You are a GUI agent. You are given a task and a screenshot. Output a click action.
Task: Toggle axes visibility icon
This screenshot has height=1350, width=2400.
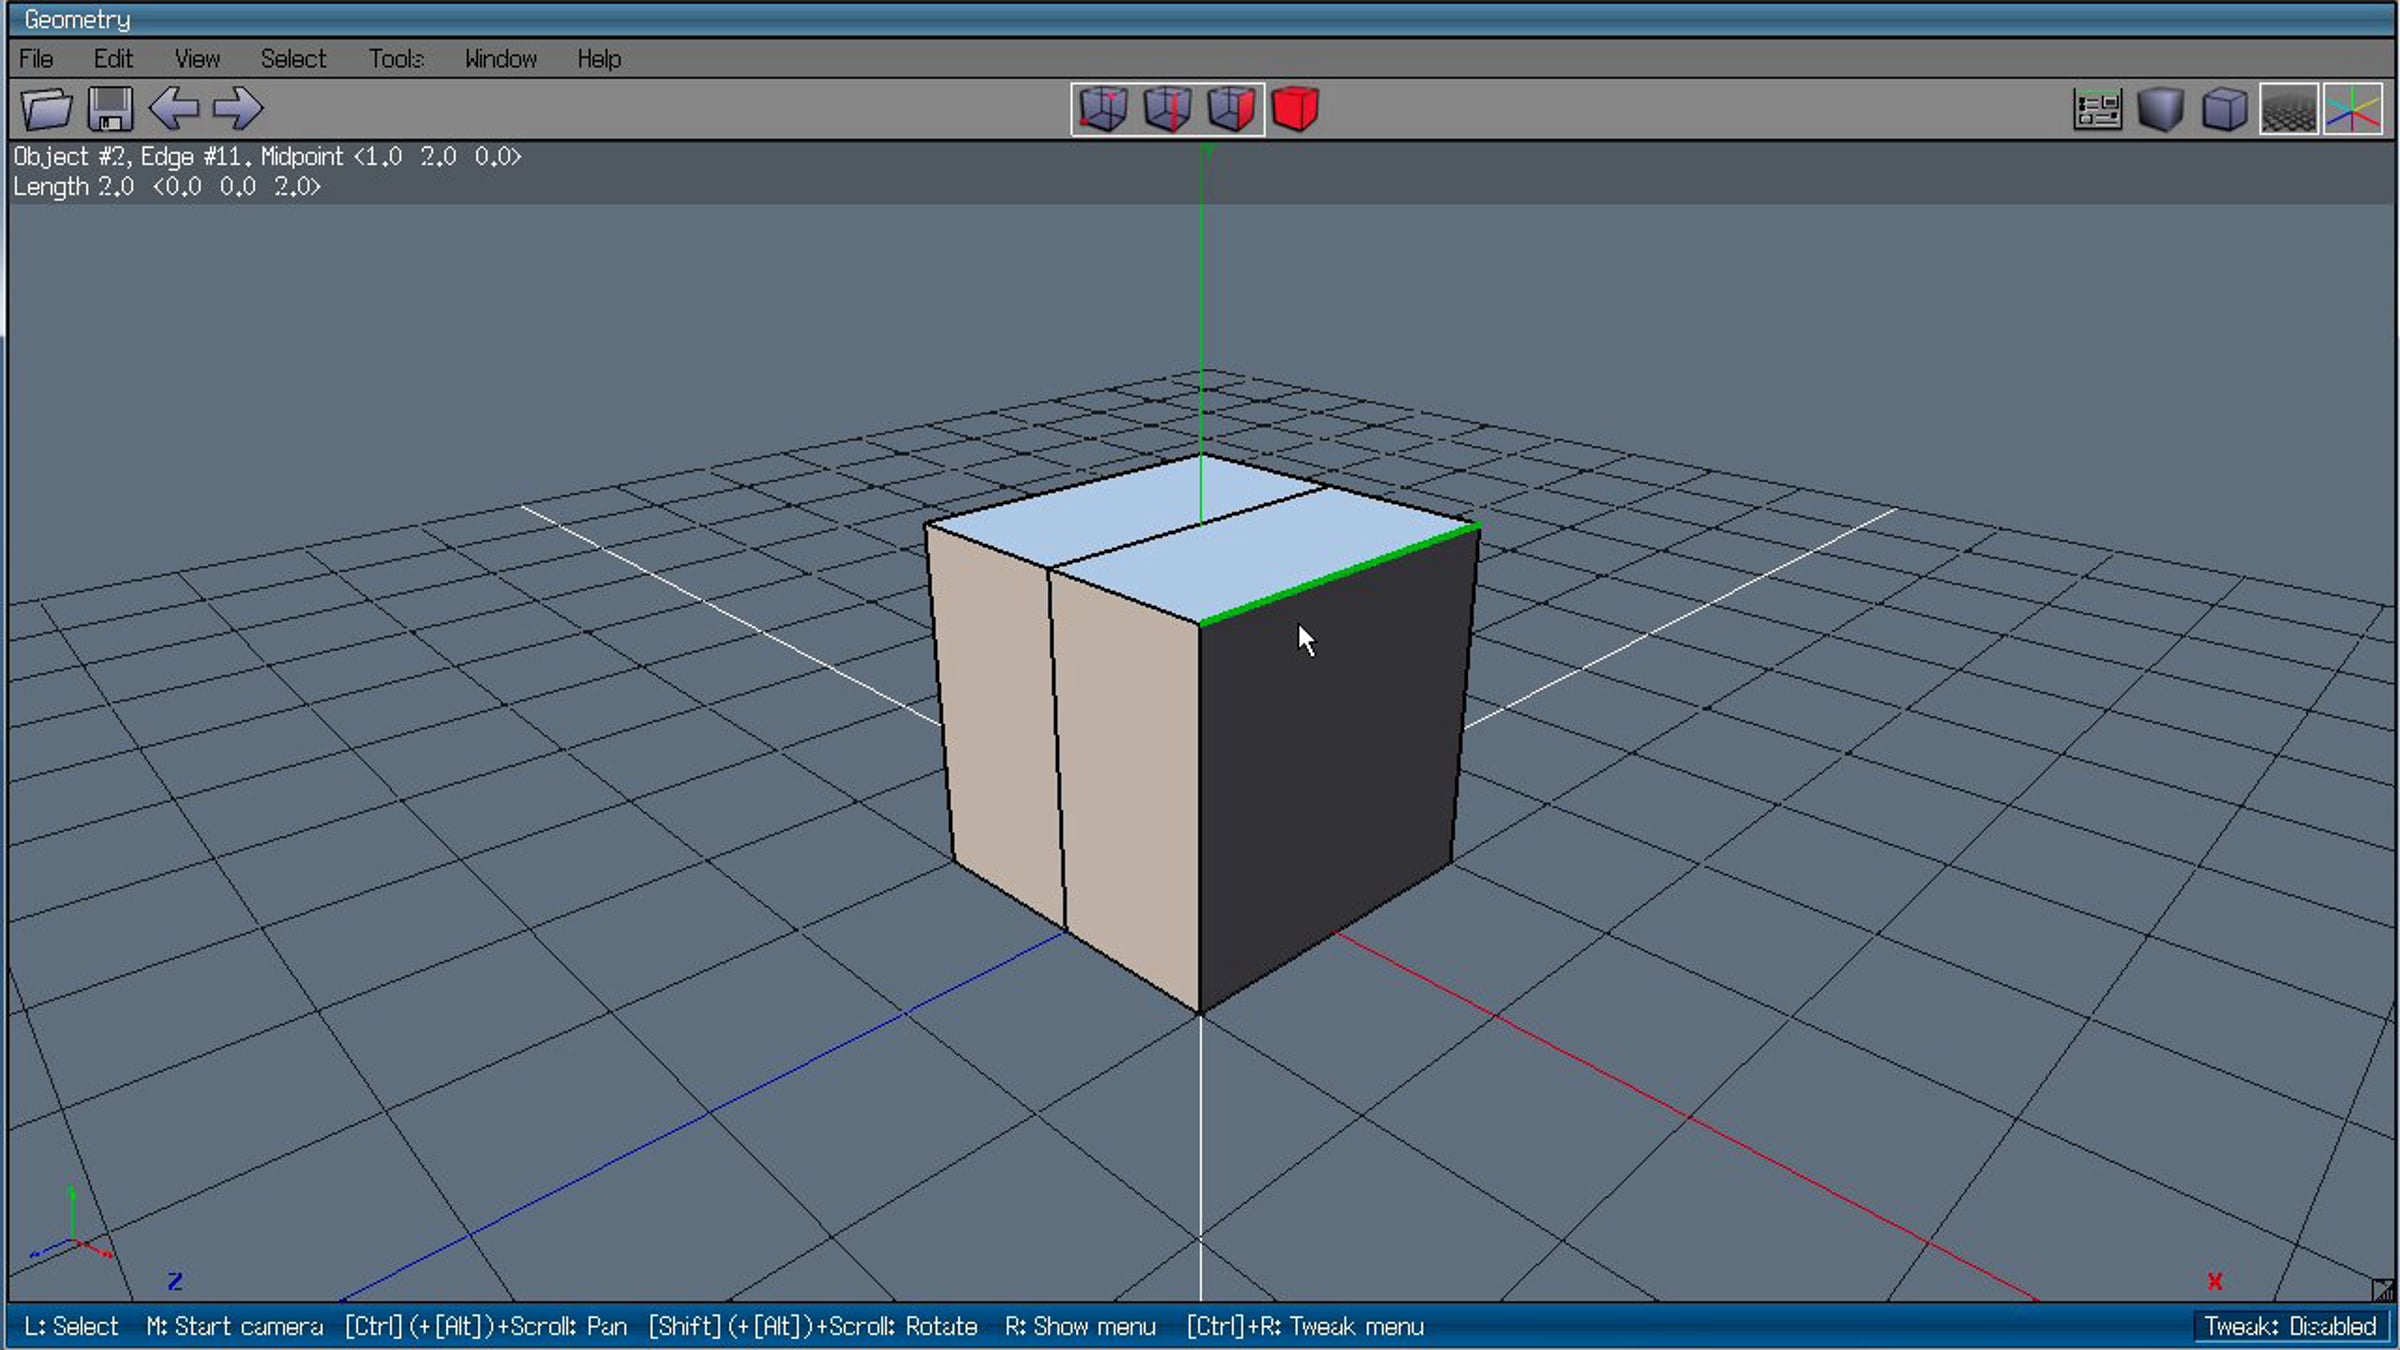[x=2353, y=109]
